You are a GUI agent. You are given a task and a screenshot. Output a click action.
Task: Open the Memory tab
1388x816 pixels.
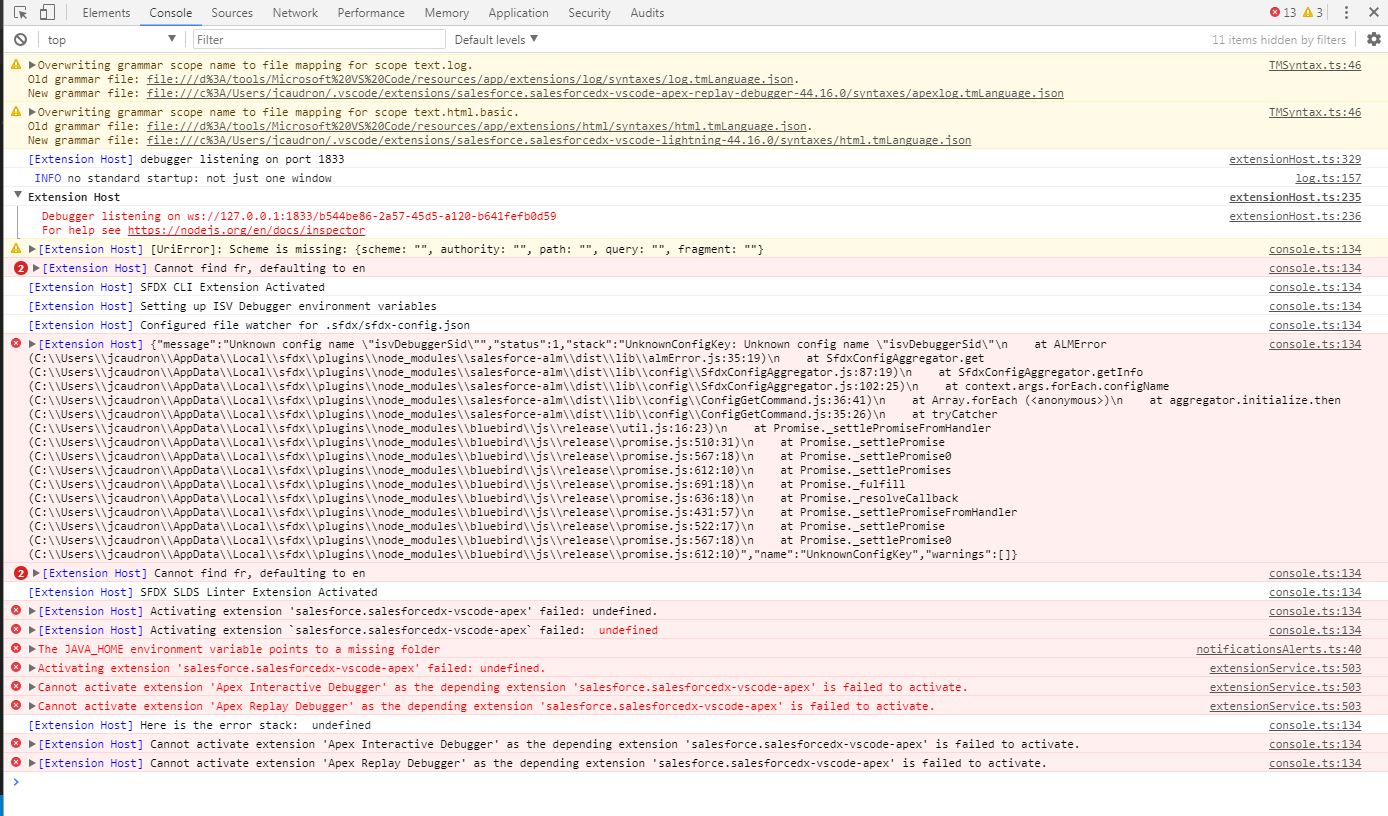click(446, 12)
